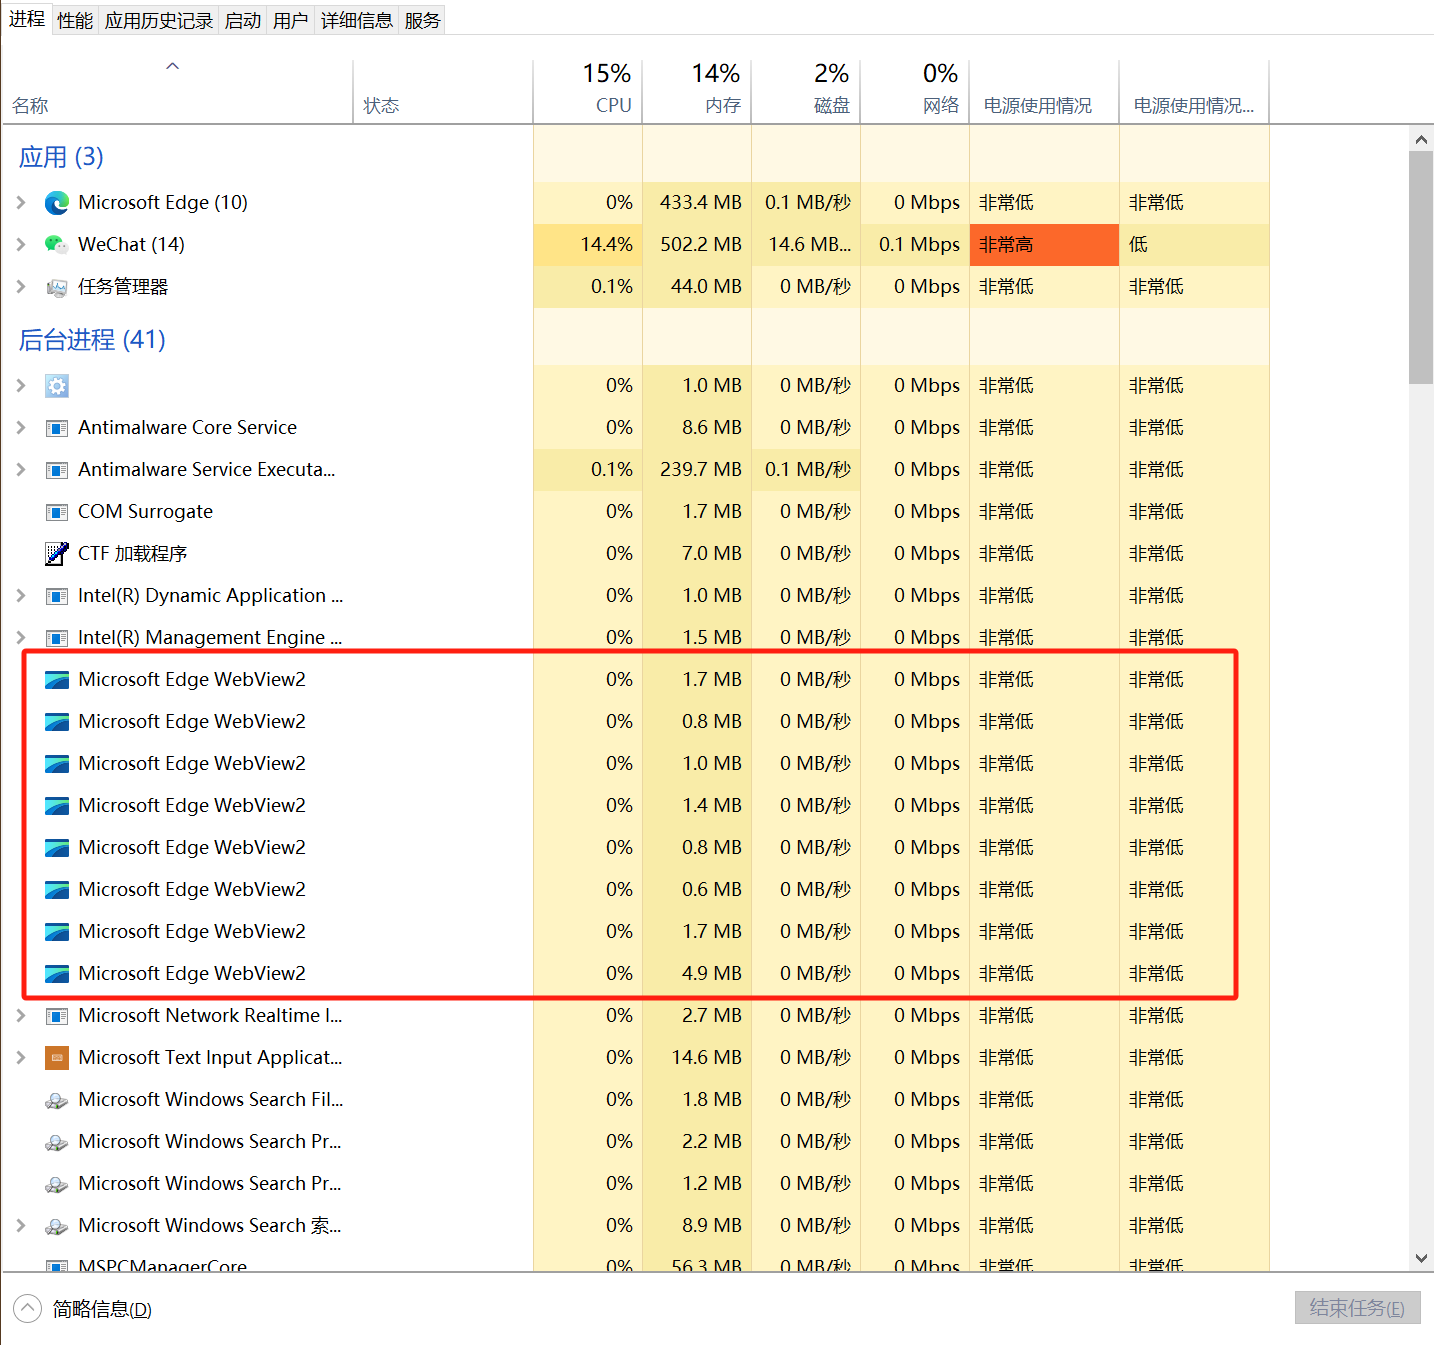Click the Microsoft Windows Search Fil... icon
This screenshot has height=1345, width=1434.
(x=57, y=1100)
